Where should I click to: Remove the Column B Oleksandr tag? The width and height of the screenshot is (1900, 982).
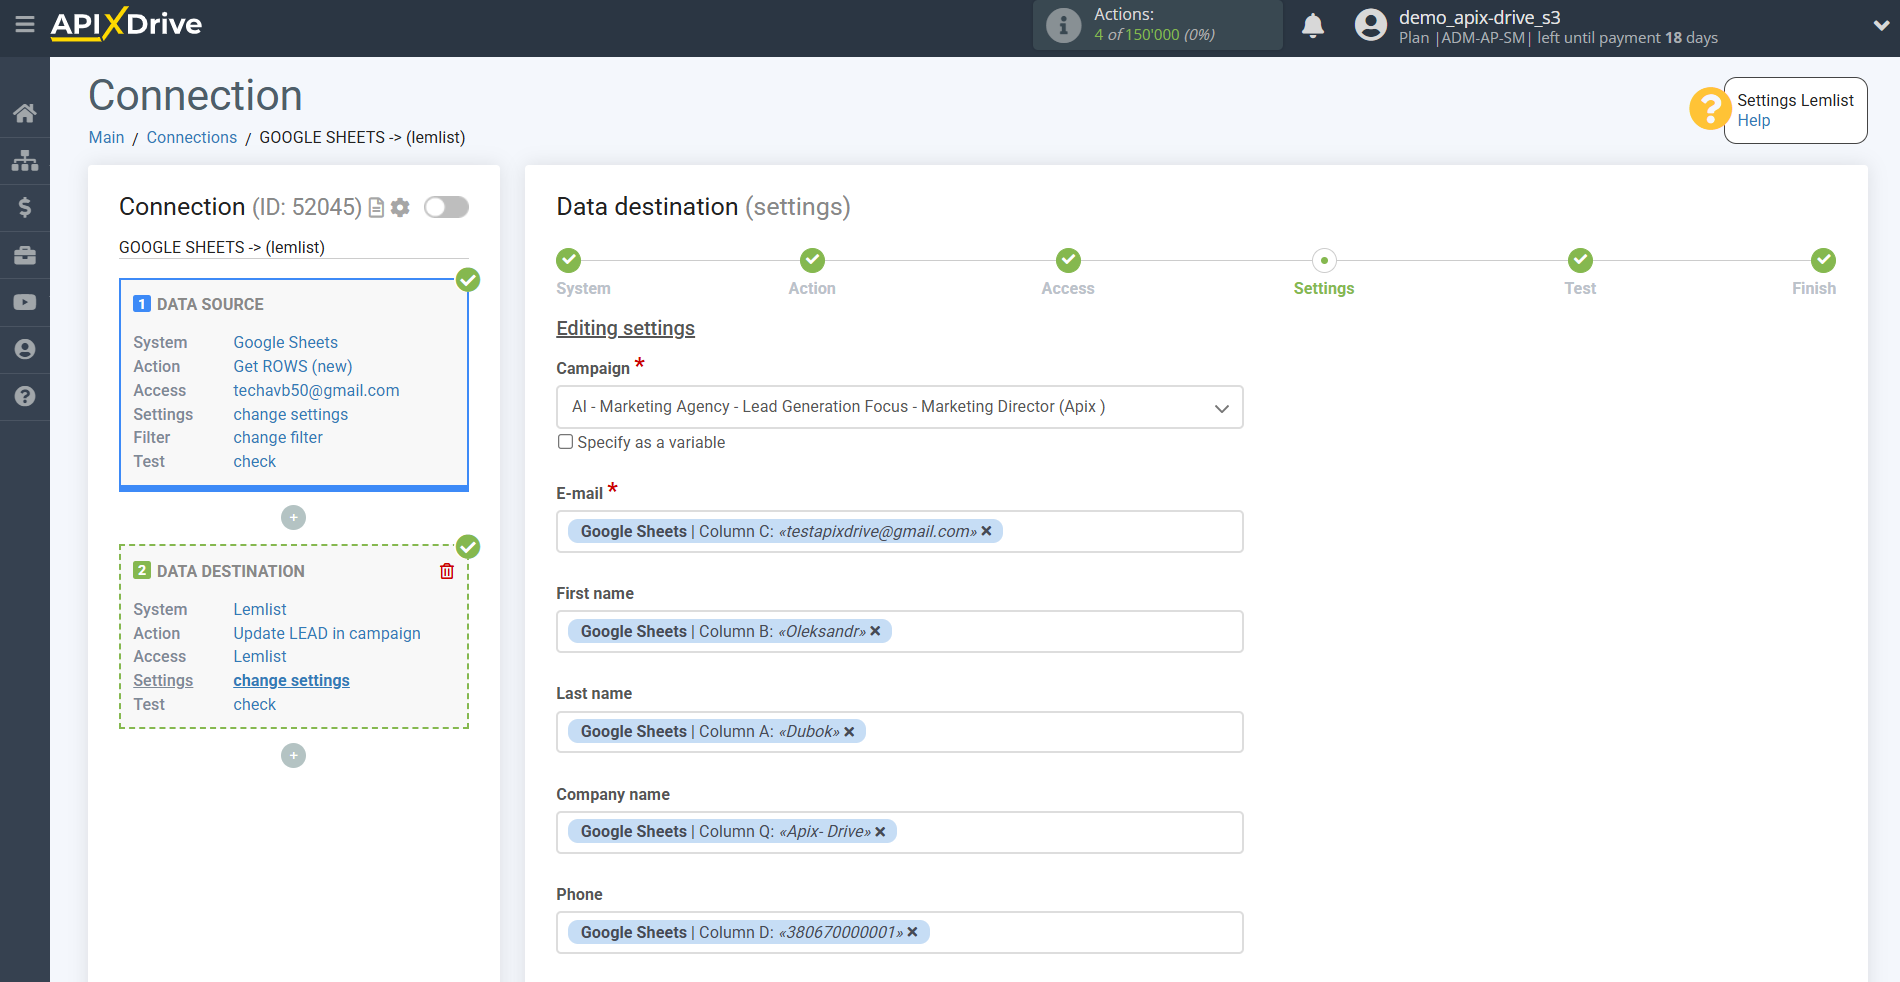pos(875,631)
